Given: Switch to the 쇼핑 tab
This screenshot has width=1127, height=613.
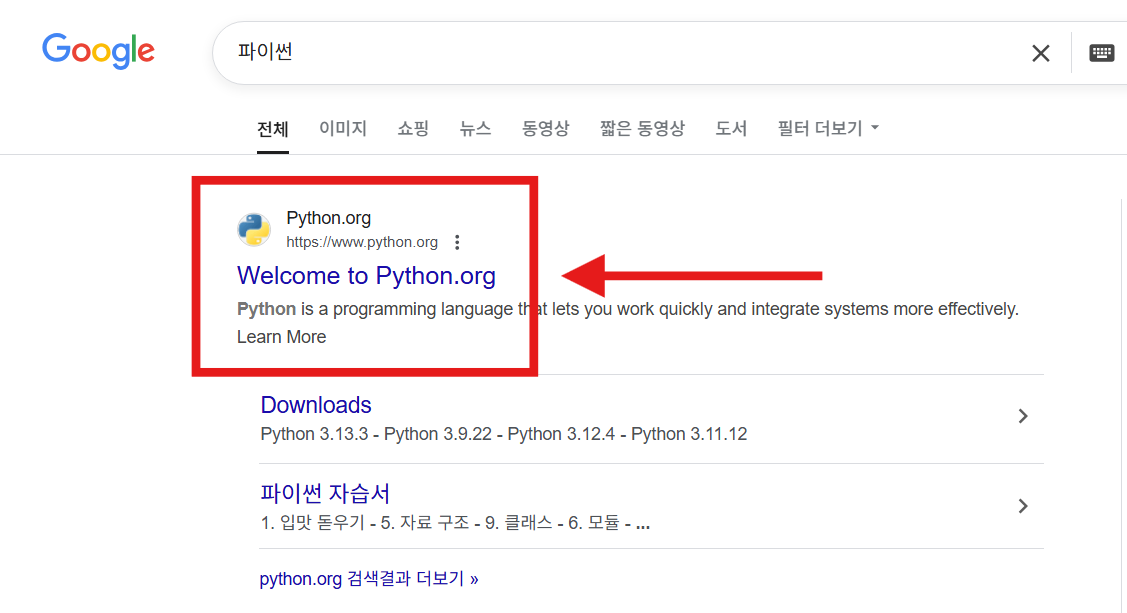Looking at the screenshot, I should point(413,129).
